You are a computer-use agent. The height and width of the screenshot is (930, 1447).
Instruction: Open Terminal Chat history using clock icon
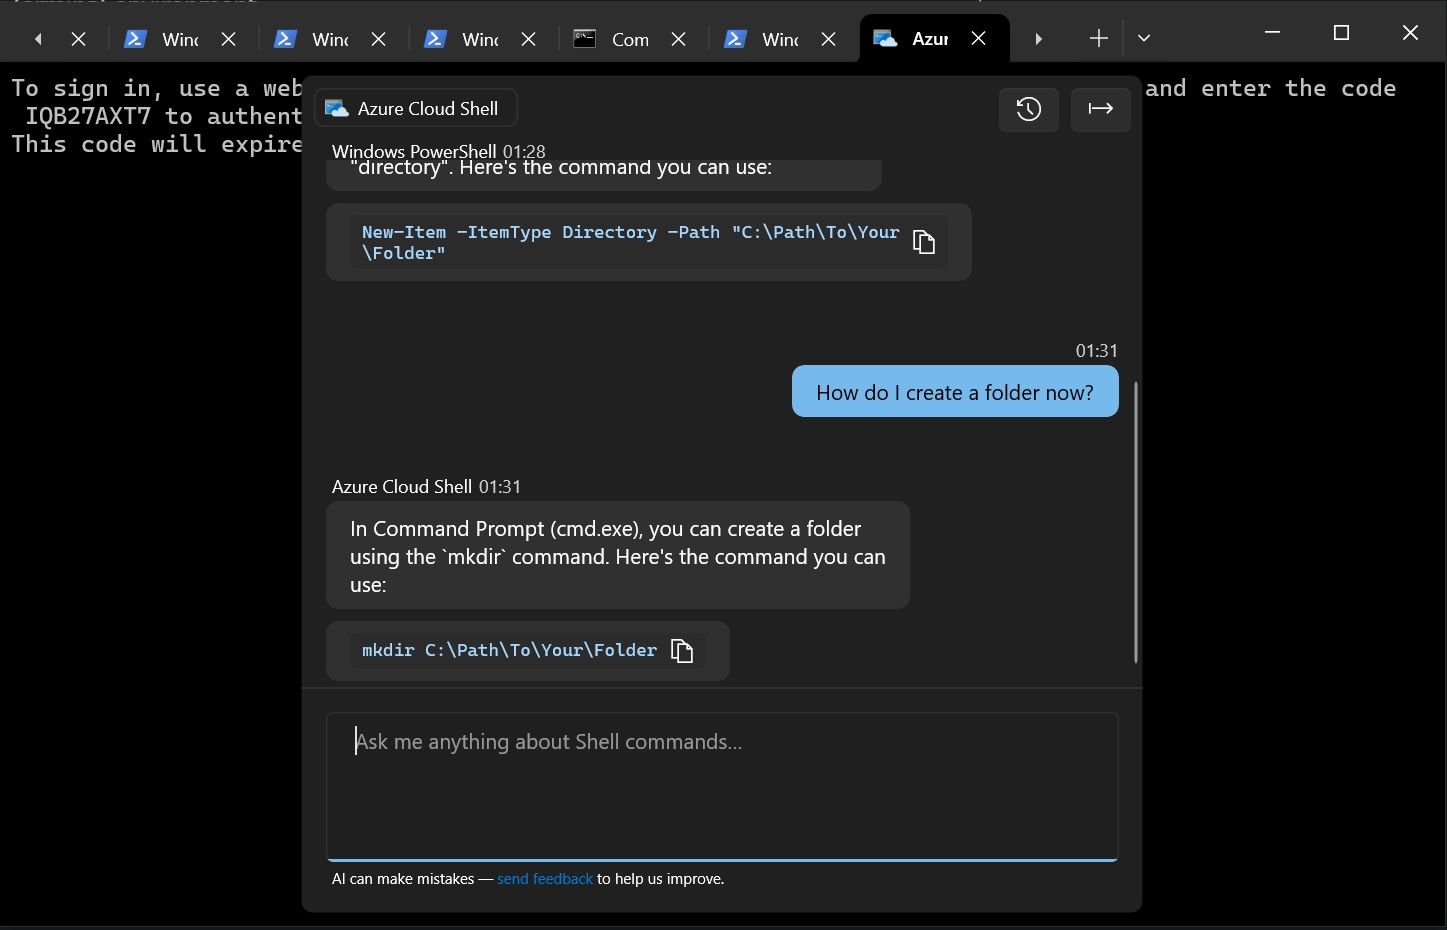tap(1028, 109)
